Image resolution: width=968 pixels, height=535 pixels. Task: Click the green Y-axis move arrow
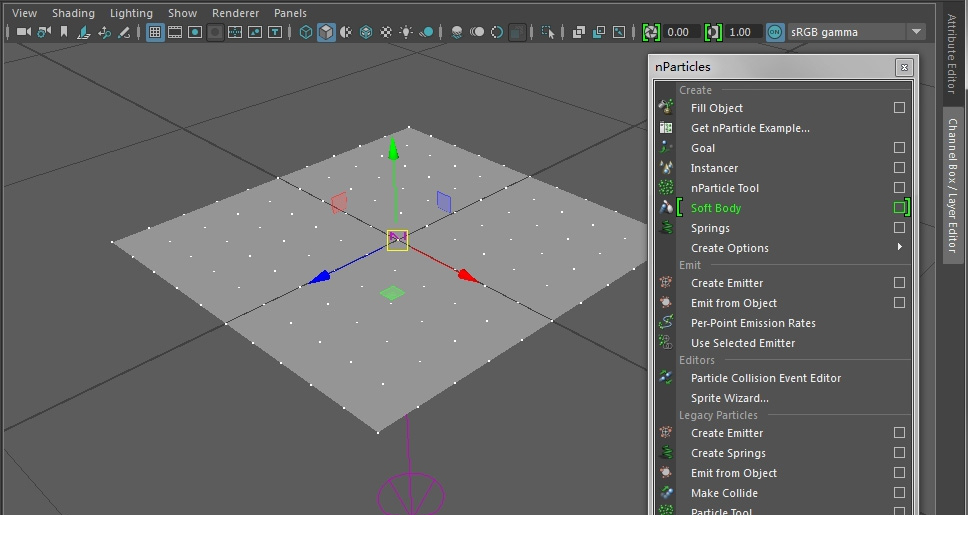pos(393,150)
